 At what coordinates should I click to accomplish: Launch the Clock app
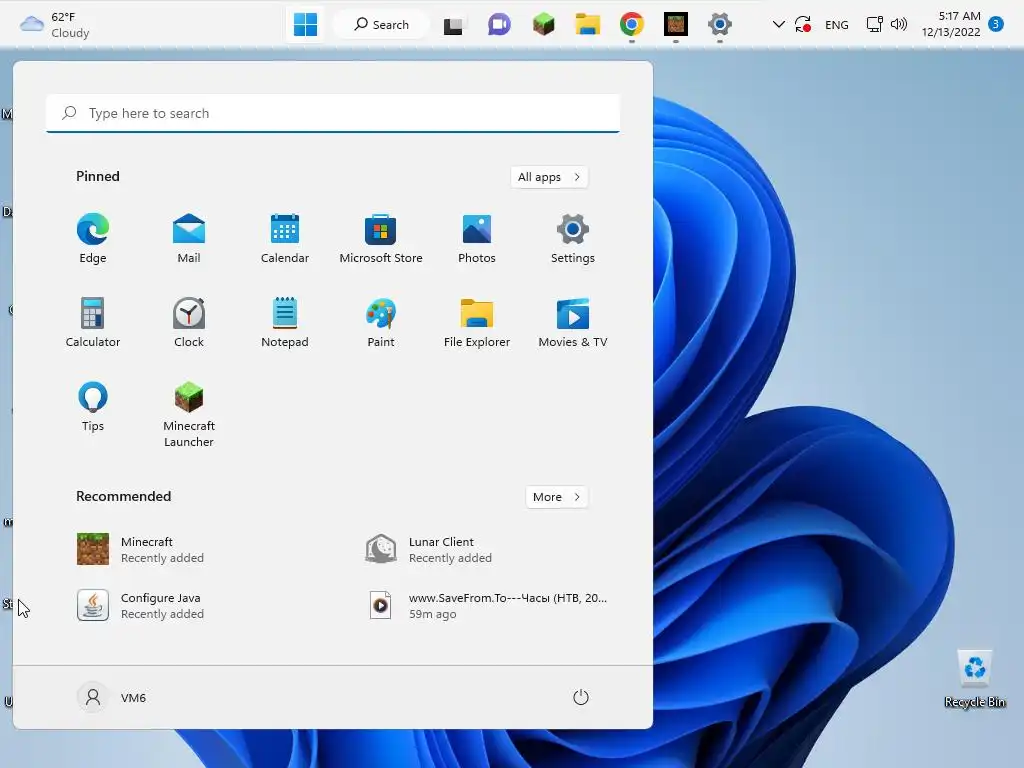coord(189,323)
